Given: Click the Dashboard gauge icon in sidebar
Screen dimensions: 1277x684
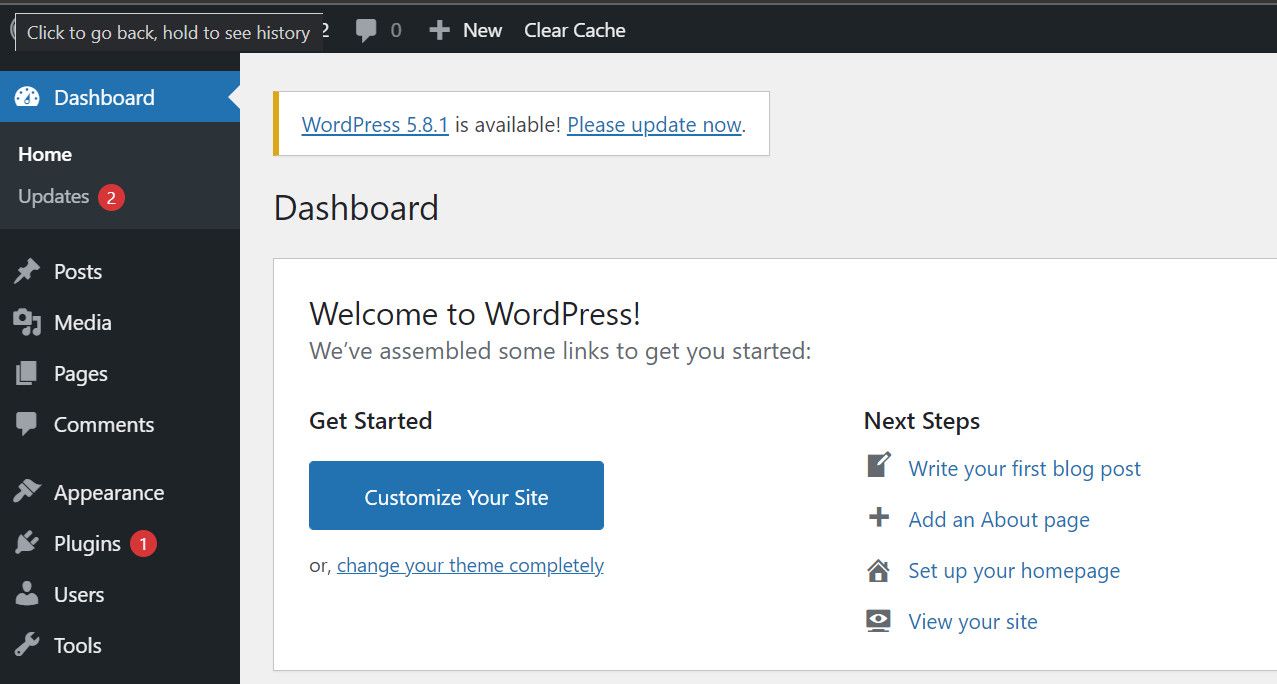Looking at the screenshot, I should (27, 97).
